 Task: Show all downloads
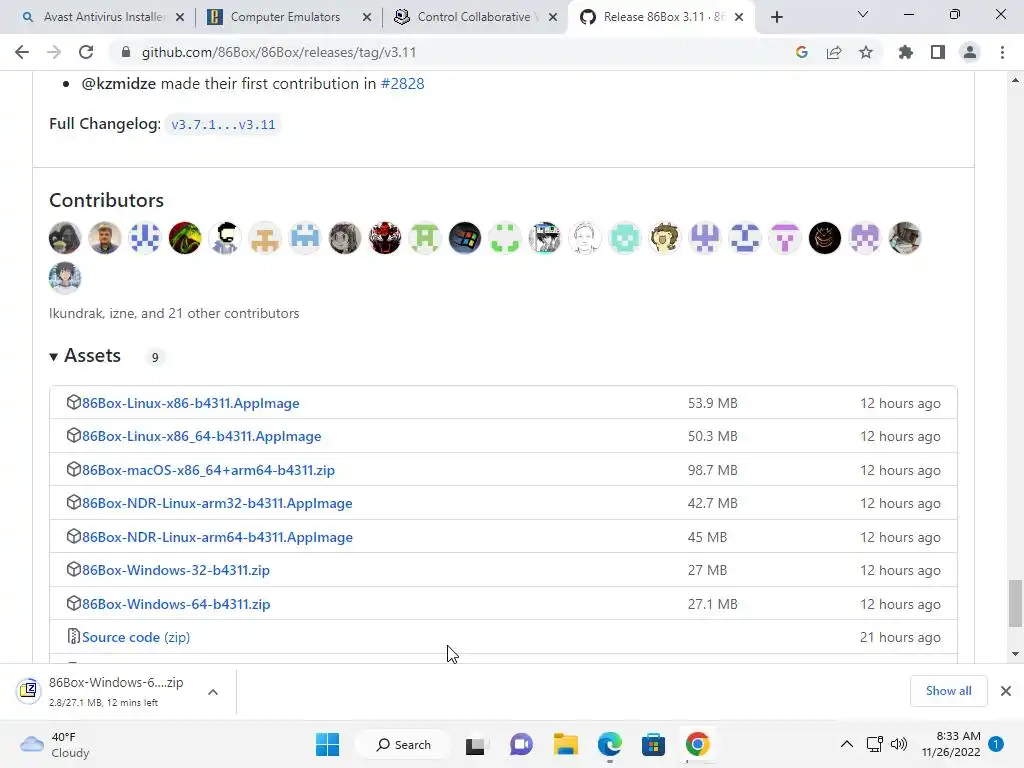[948, 691]
